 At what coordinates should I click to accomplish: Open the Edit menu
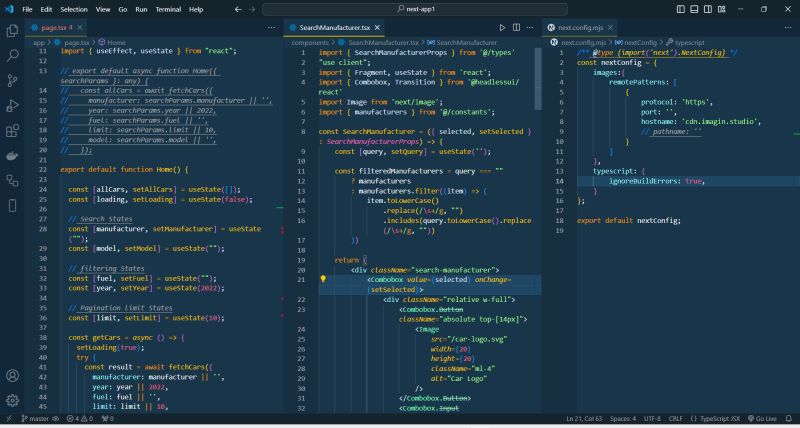[x=46, y=9]
